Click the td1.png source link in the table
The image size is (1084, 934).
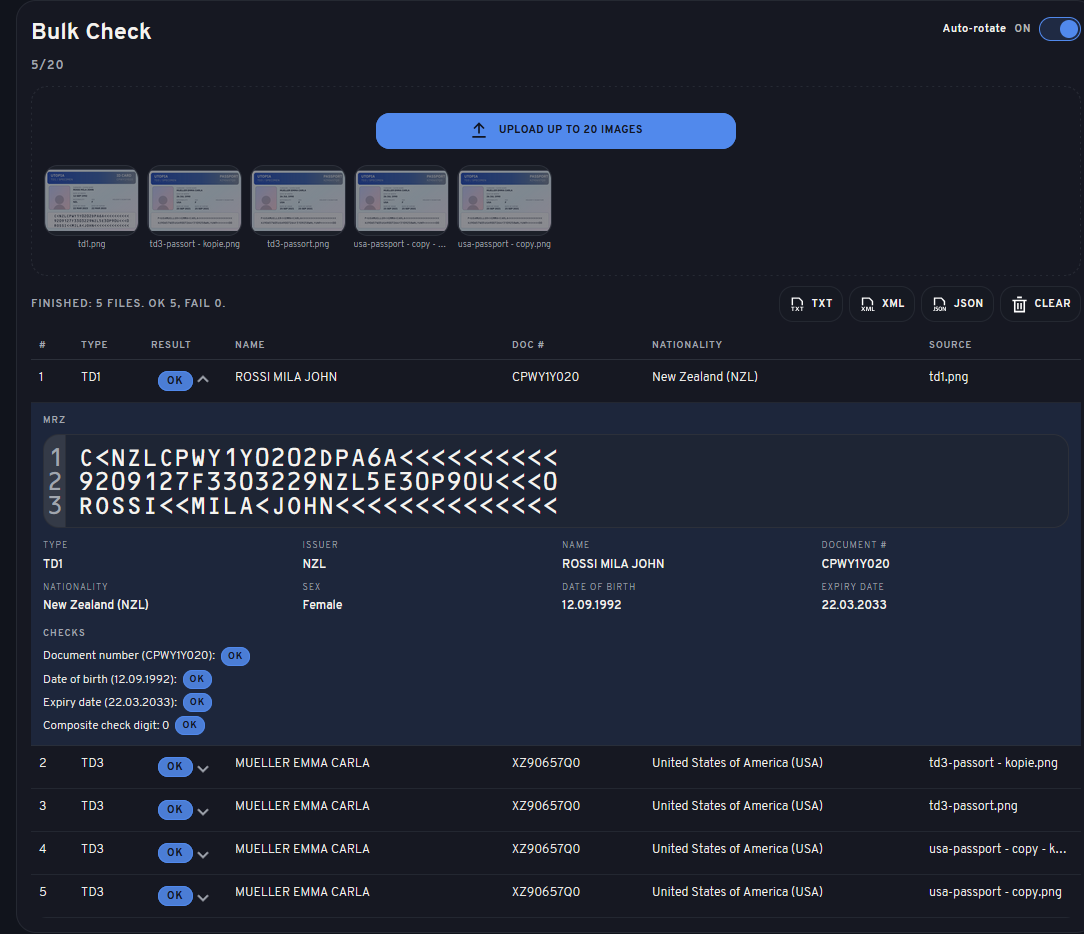tap(947, 377)
